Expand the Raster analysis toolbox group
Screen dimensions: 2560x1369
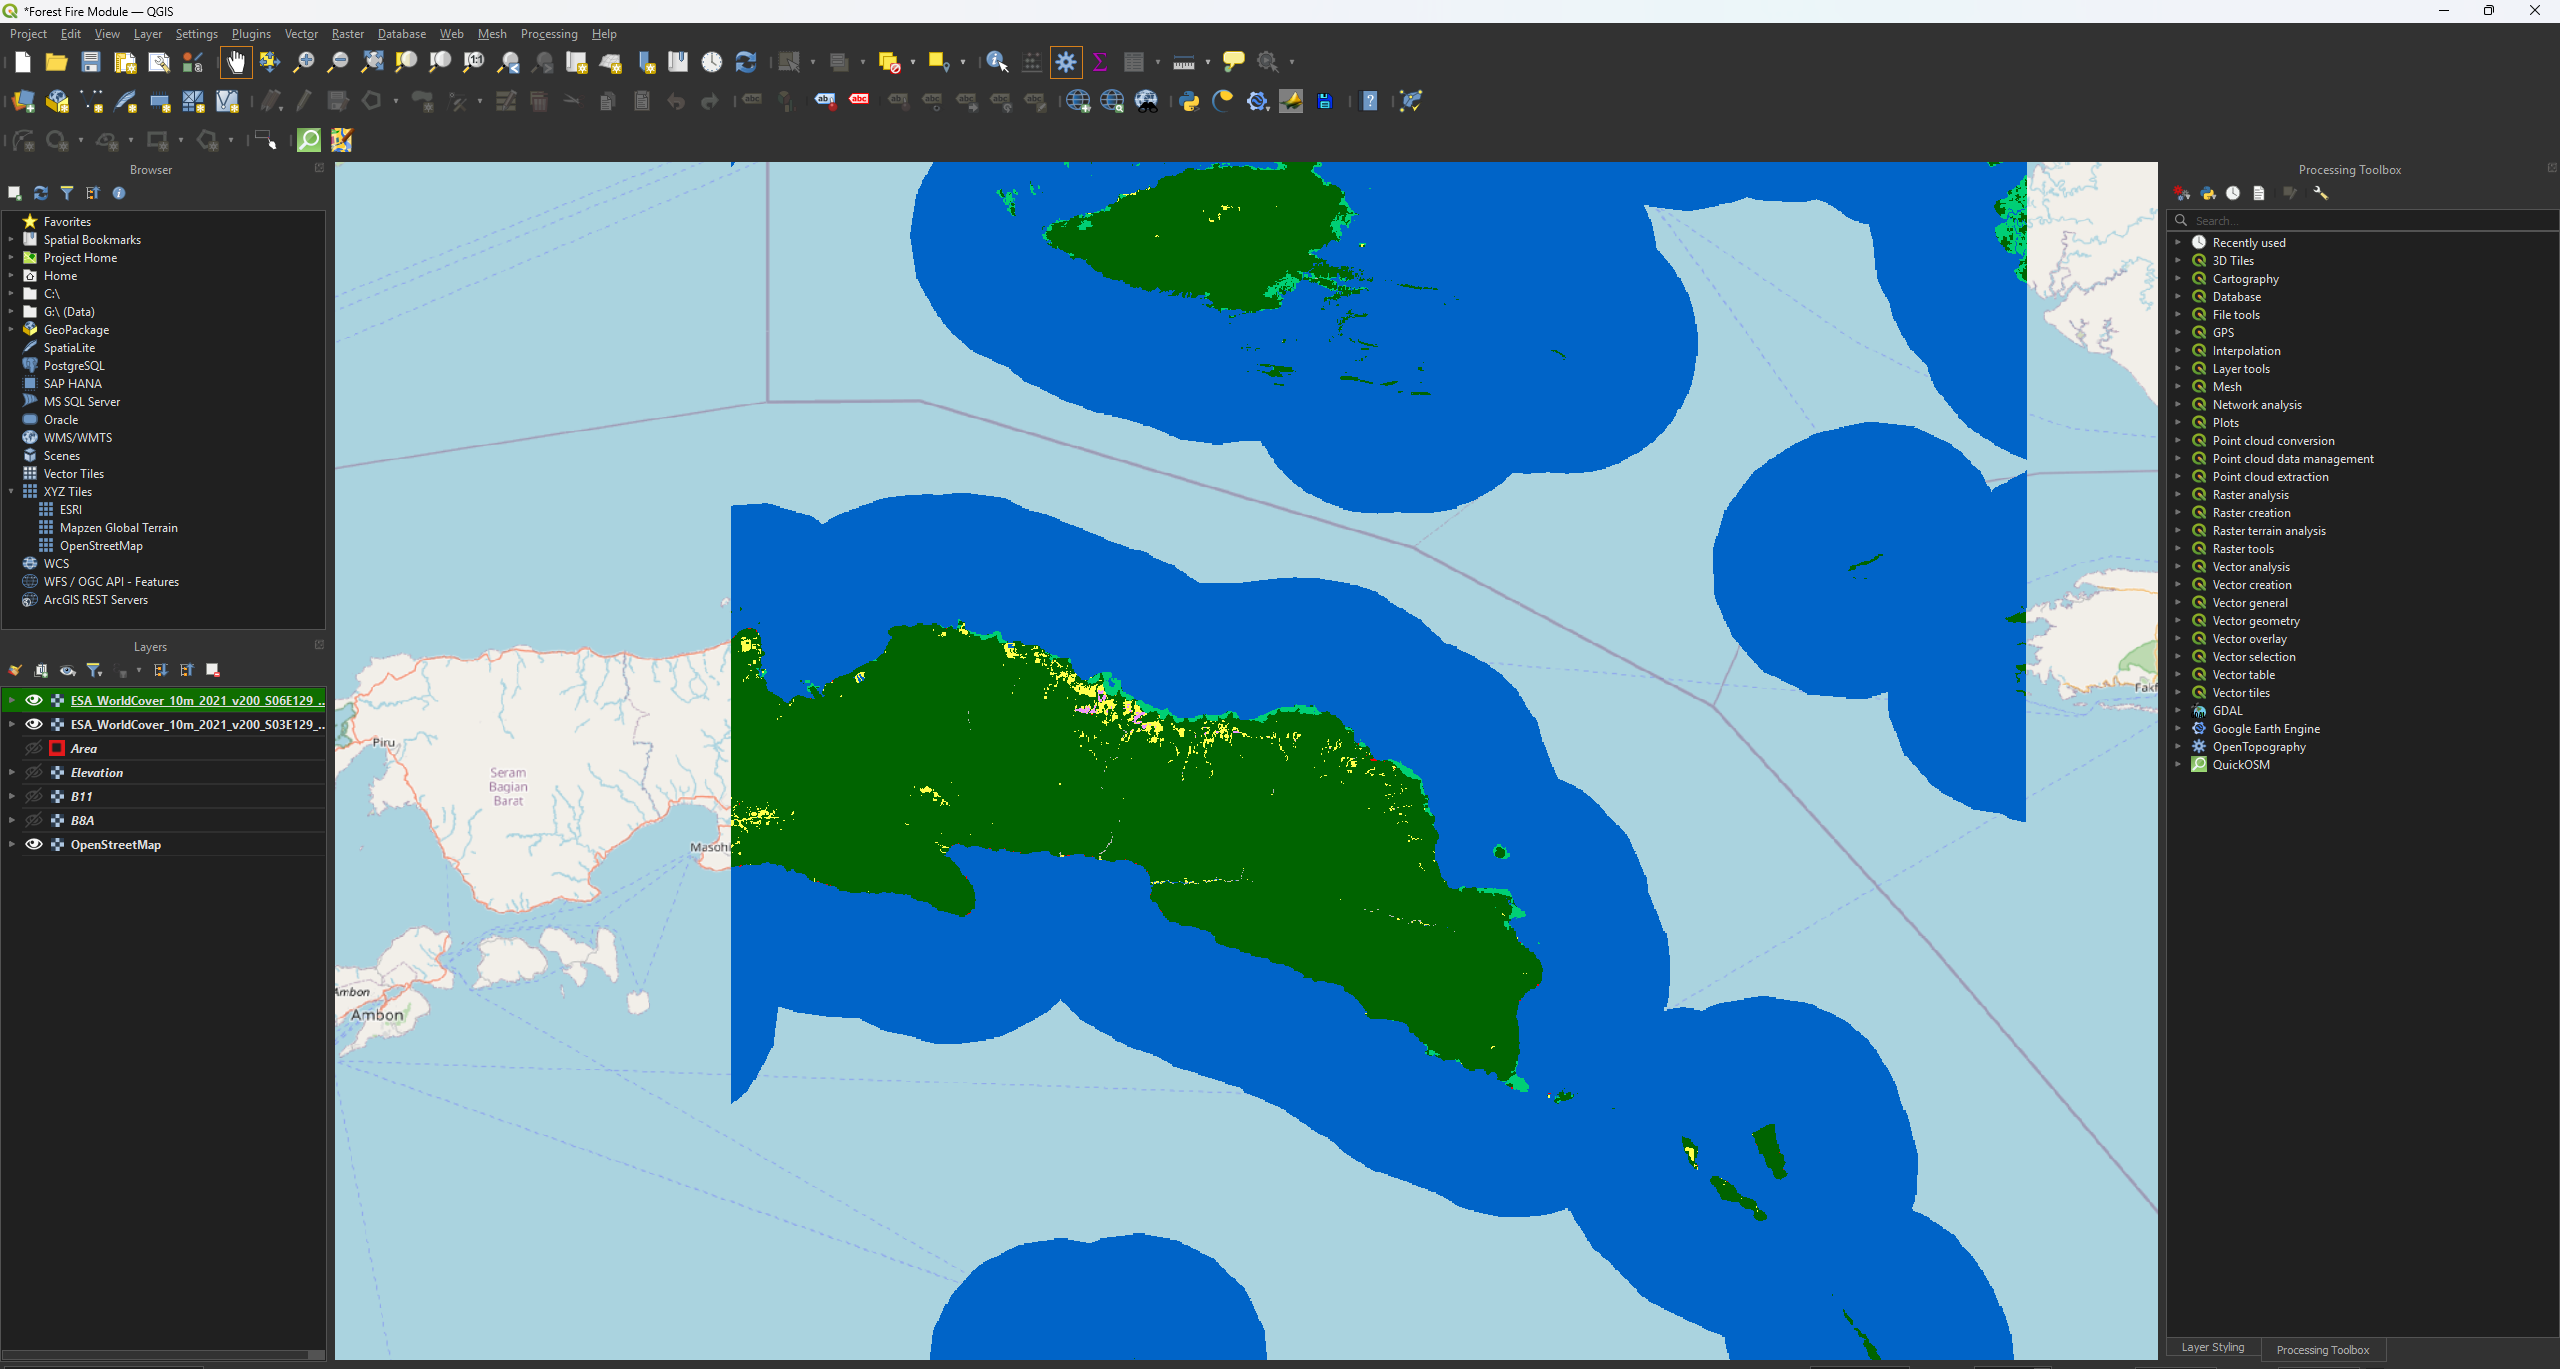tap(2178, 495)
